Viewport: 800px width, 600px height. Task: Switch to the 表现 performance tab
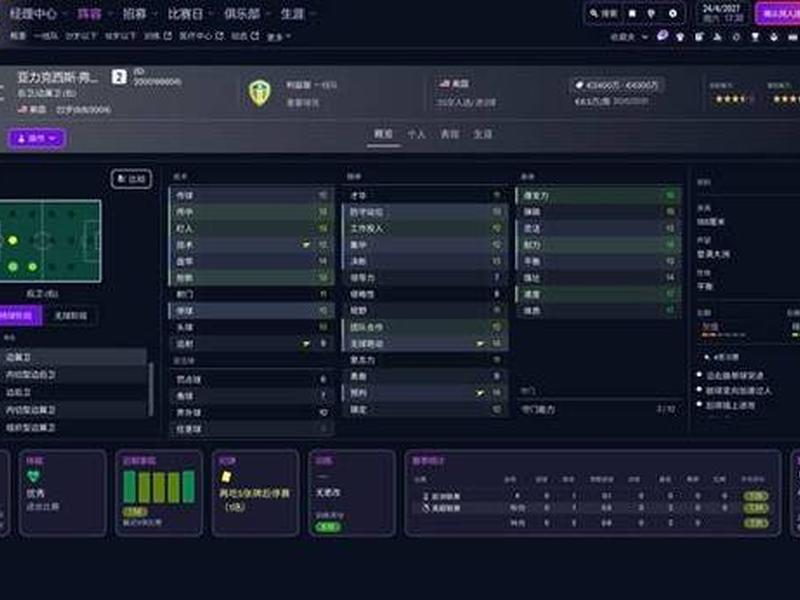click(449, 134)
